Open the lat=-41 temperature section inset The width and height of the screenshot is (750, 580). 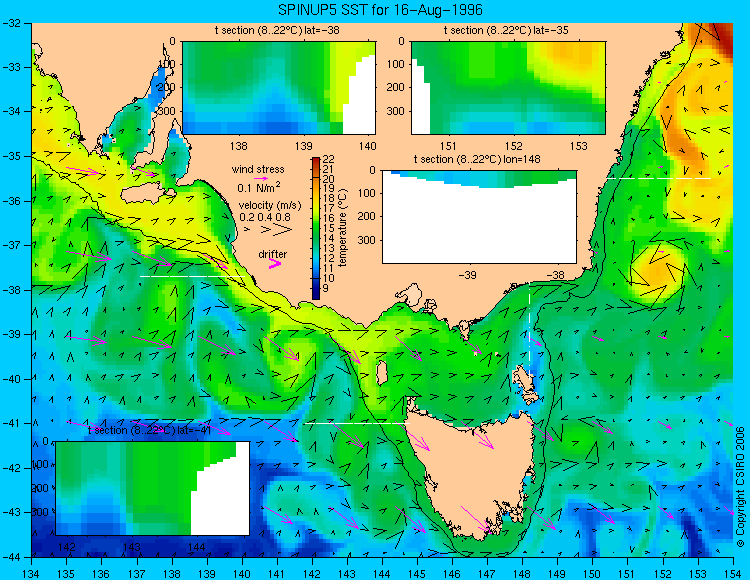coord(153,488)
